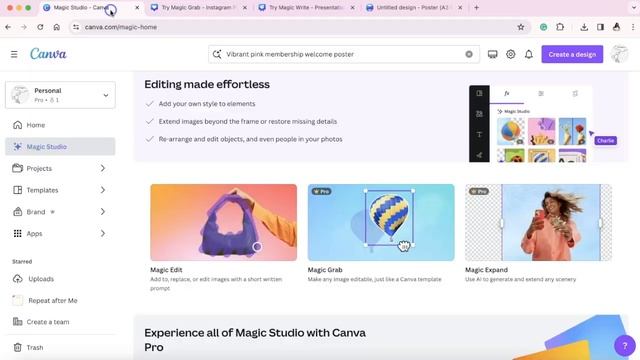The image size is (640, 360).
Task: Click 'Re-arrange and edit objects' text
Action: (251, 139)
